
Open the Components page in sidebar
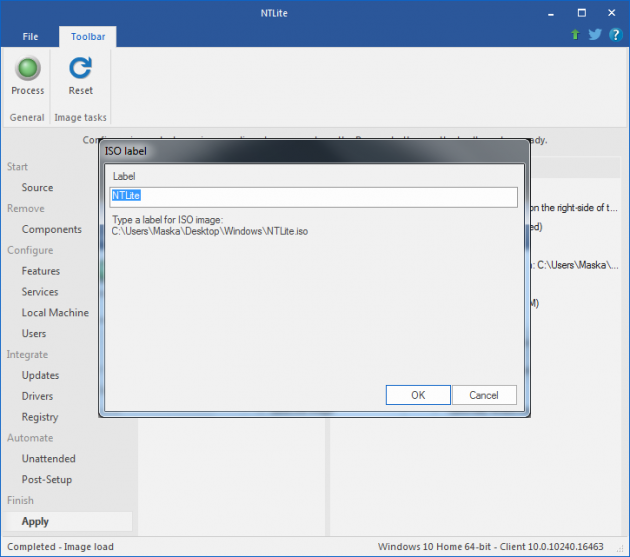click(51, 229)
